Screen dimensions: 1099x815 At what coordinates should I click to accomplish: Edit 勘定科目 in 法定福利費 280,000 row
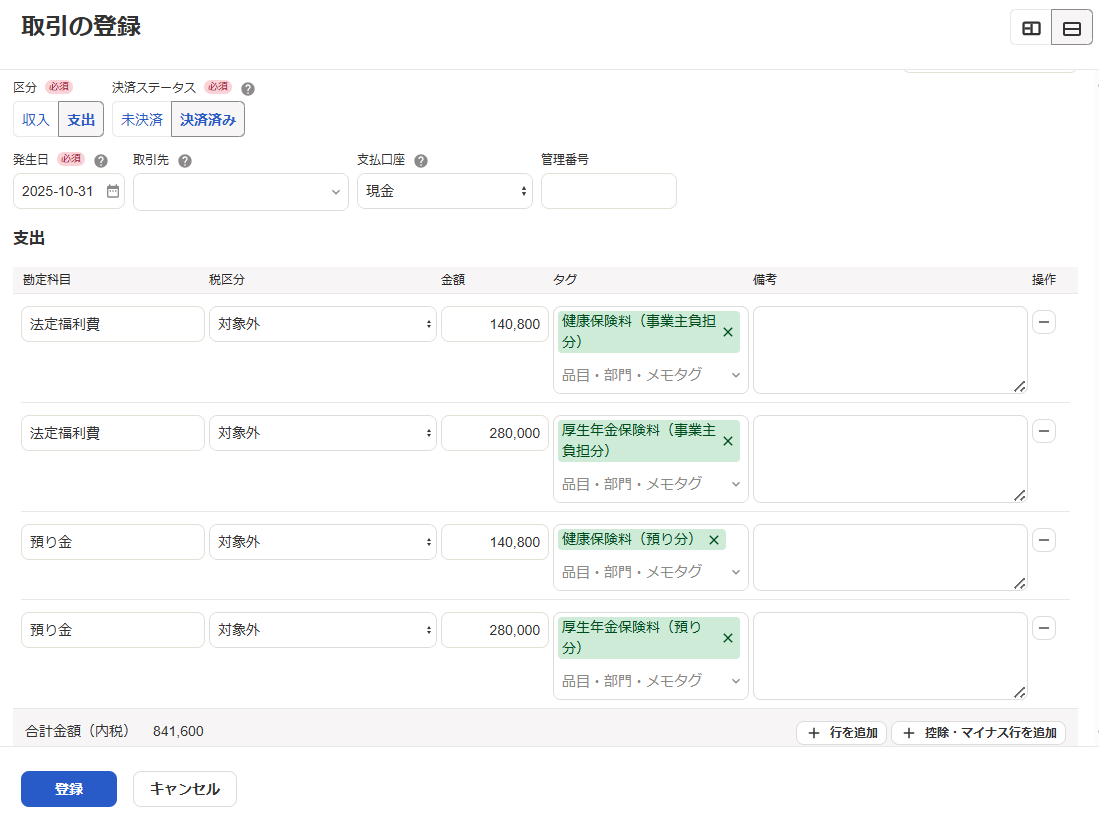(113, 433)
